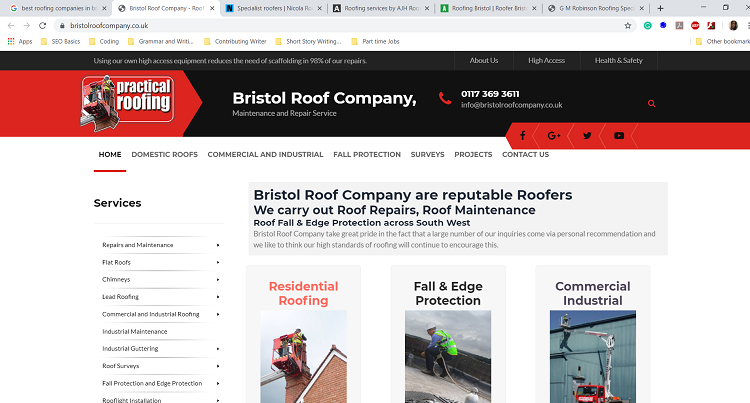Viewport: 750px width, 403px height.
Task: Close the Specialist roofers tab
Action: tap(320, 8)
